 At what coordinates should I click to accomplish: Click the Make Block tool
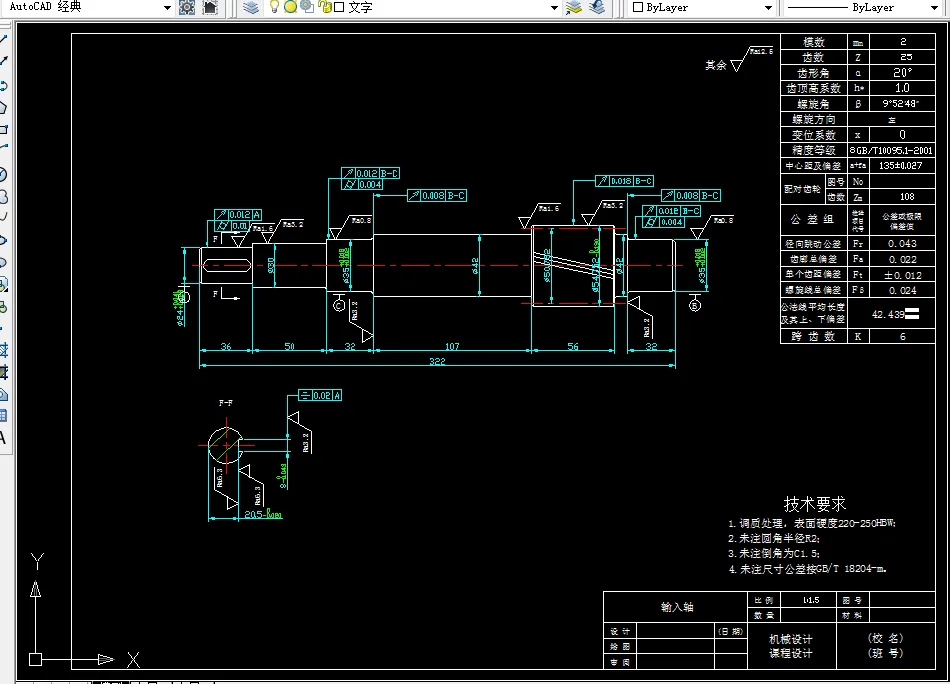tap(3, 307)
